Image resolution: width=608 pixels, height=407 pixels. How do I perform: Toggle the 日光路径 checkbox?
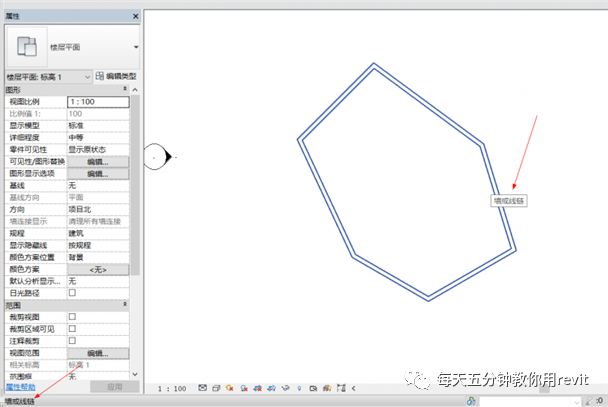[72, 293]
